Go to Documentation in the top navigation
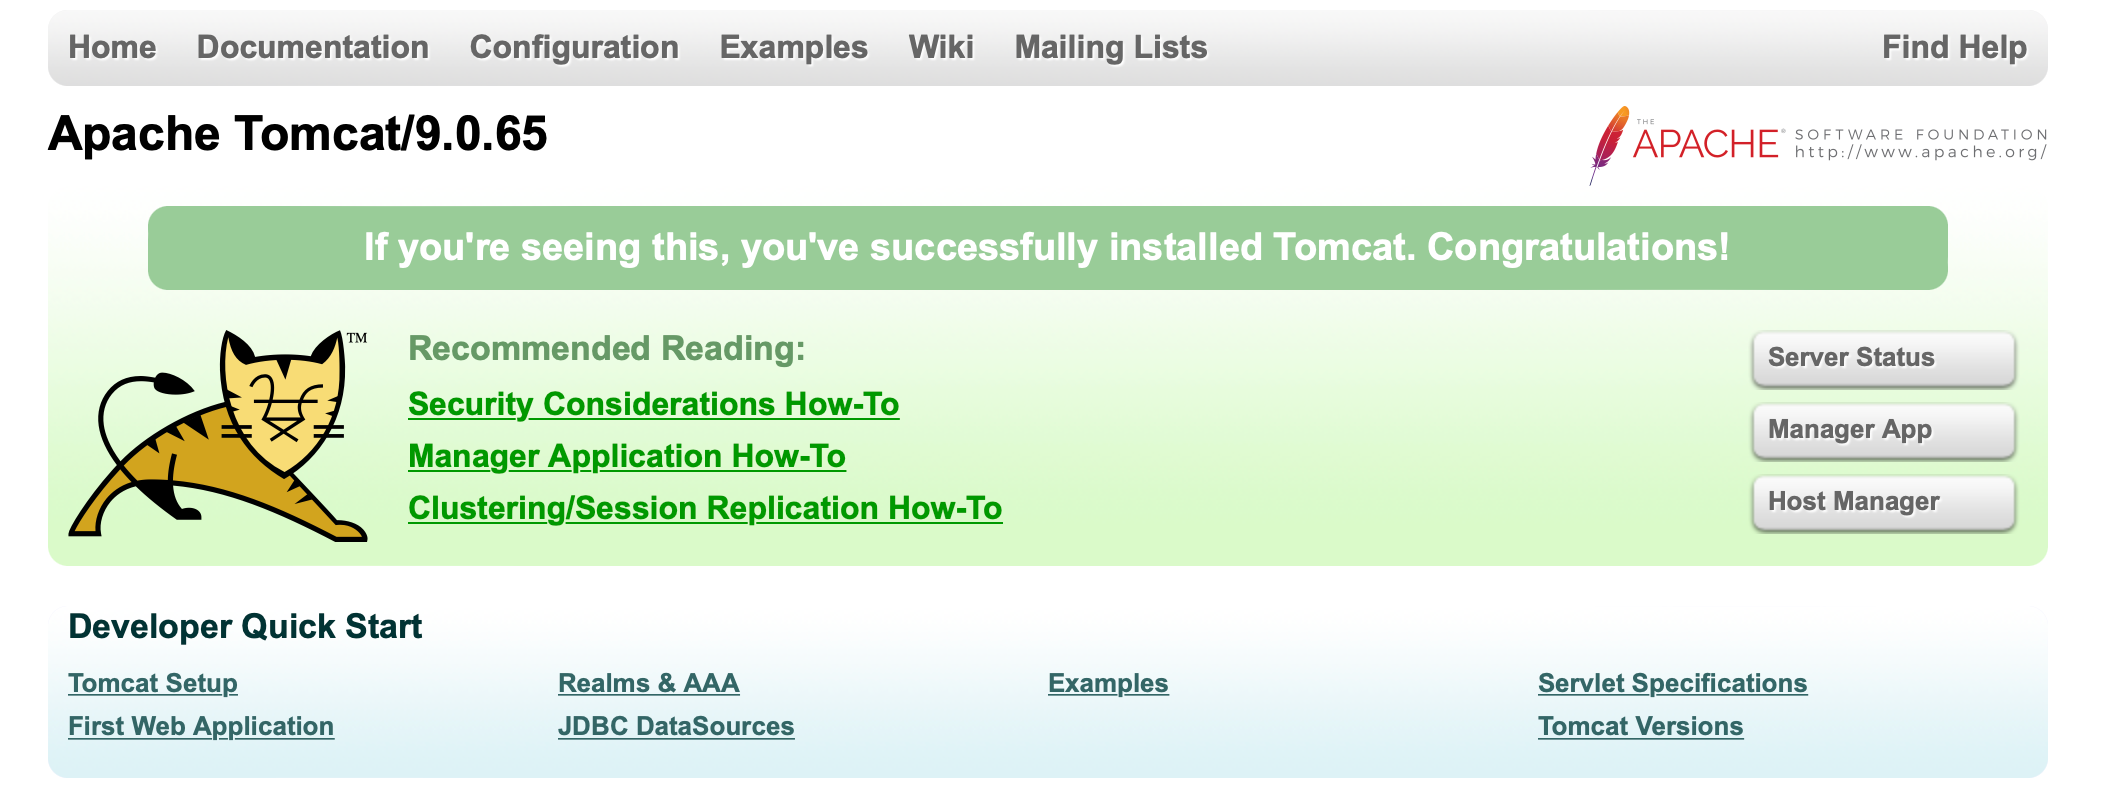 313,47
